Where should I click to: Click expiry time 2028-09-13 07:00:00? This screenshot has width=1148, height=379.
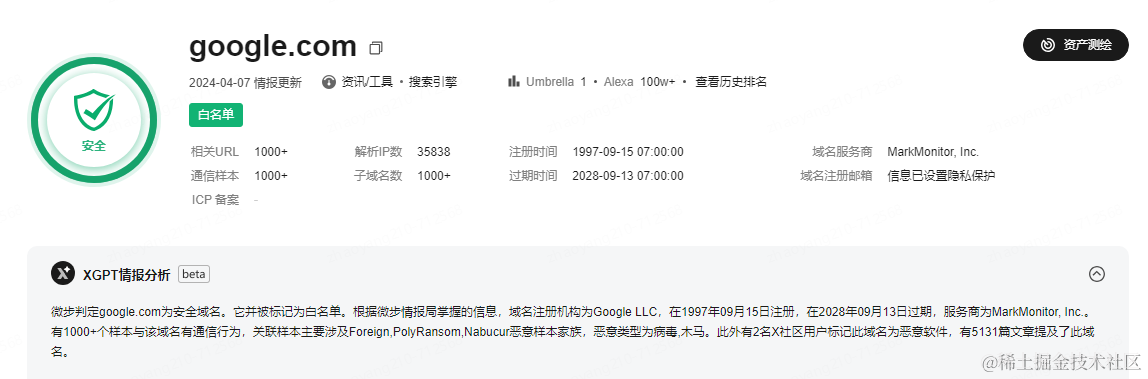pyautogui.click(x=628, y=176)
